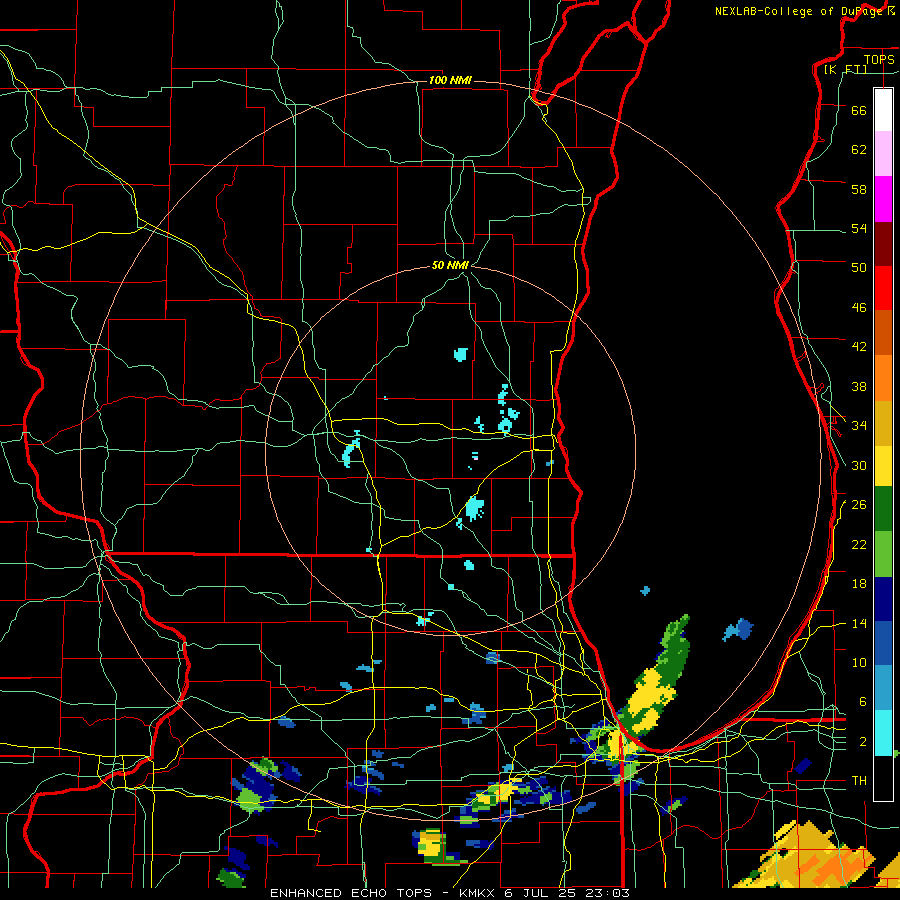Select the "22" scale label
This screenshot has height=900, width=900.
click(x=859, y=545)
